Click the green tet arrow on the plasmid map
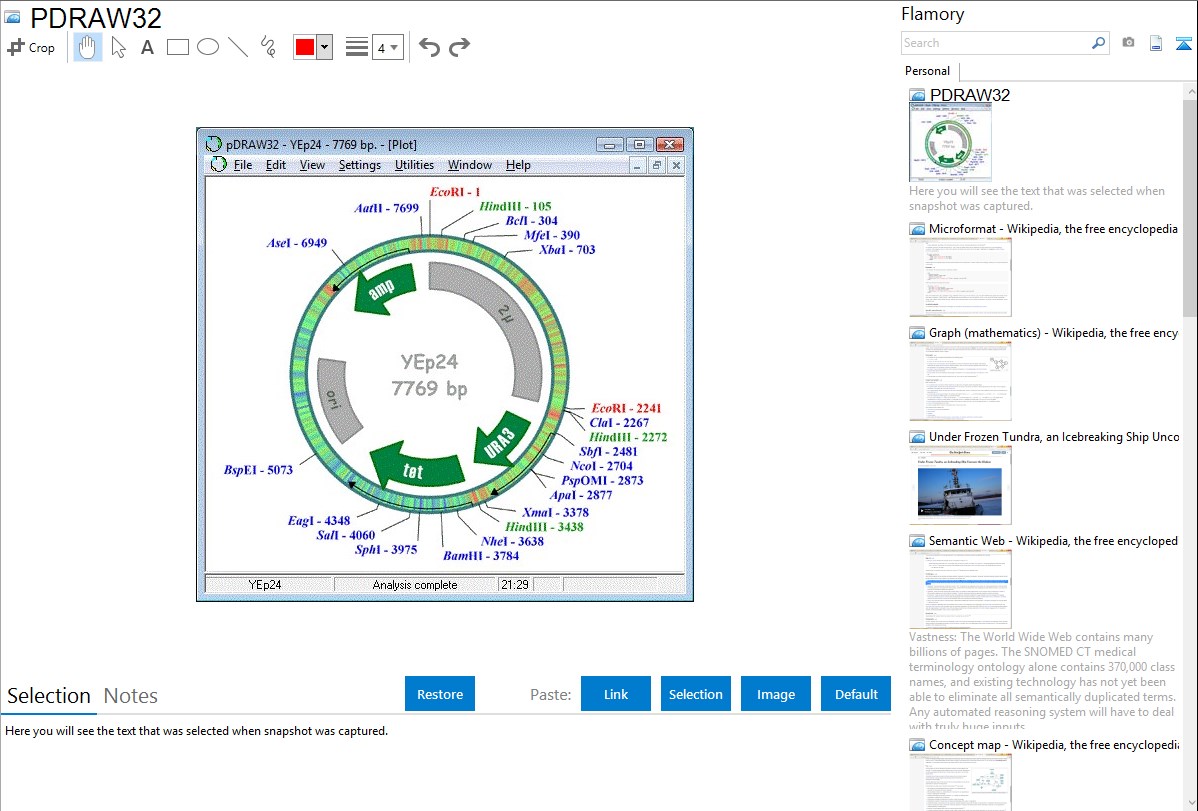This screenshot has width=1198, height=811. pyautogui.click(x=416, y=468)
